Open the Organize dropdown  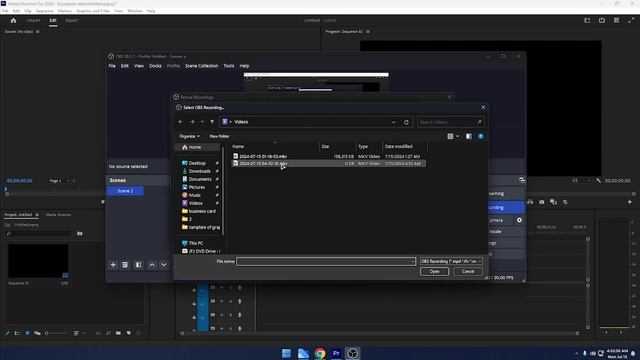[189, 136]
